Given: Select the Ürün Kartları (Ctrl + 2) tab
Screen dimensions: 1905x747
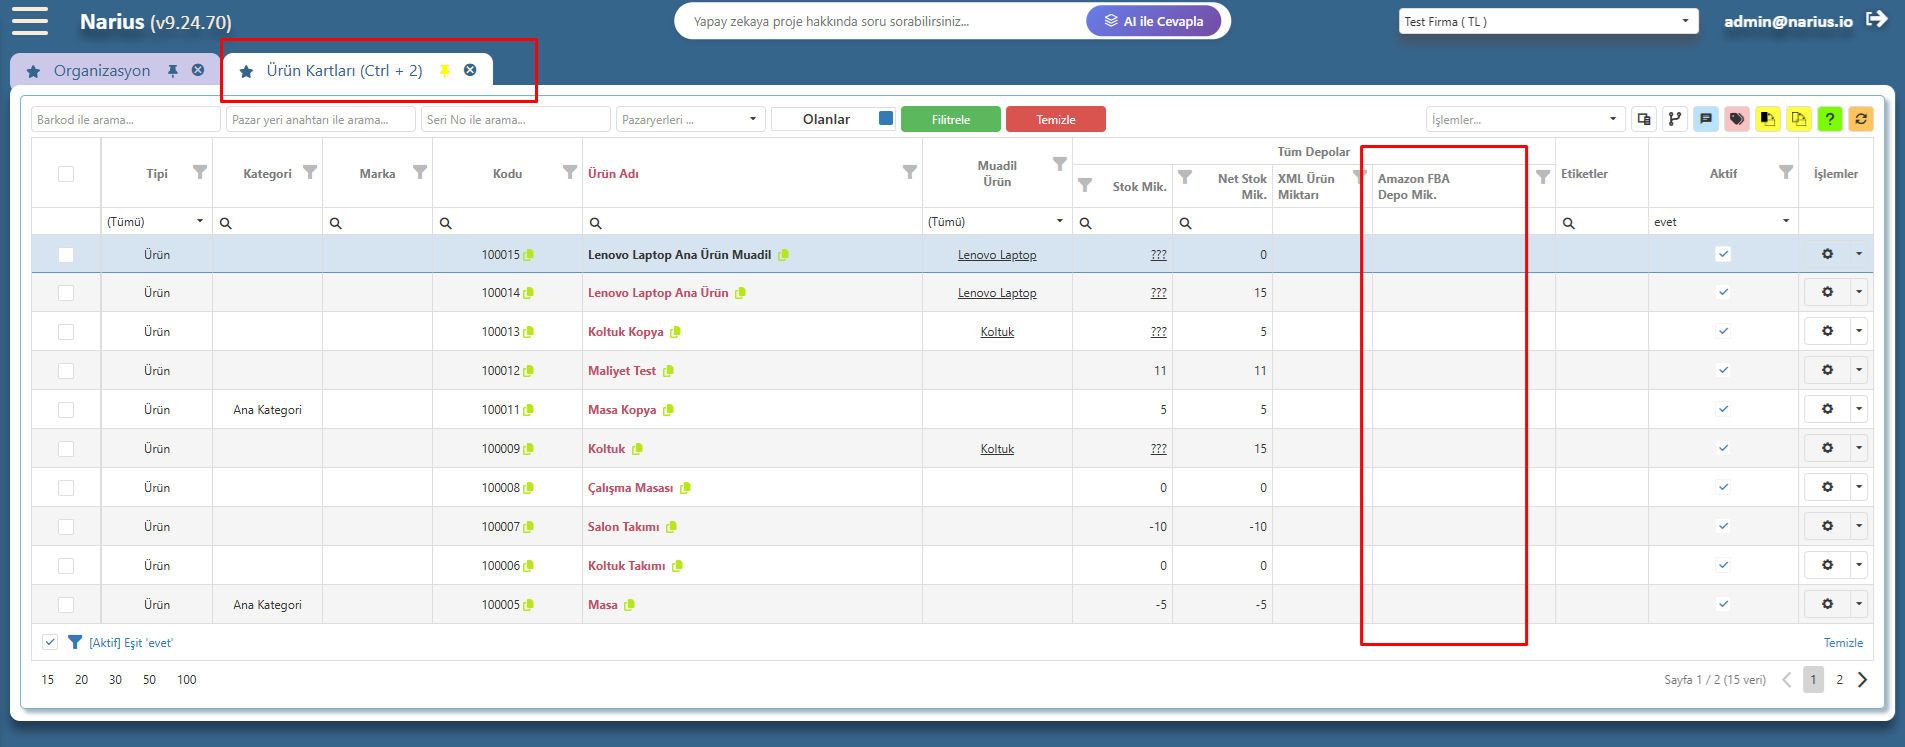Looking at the screenshot, I should tap(344, 71).
